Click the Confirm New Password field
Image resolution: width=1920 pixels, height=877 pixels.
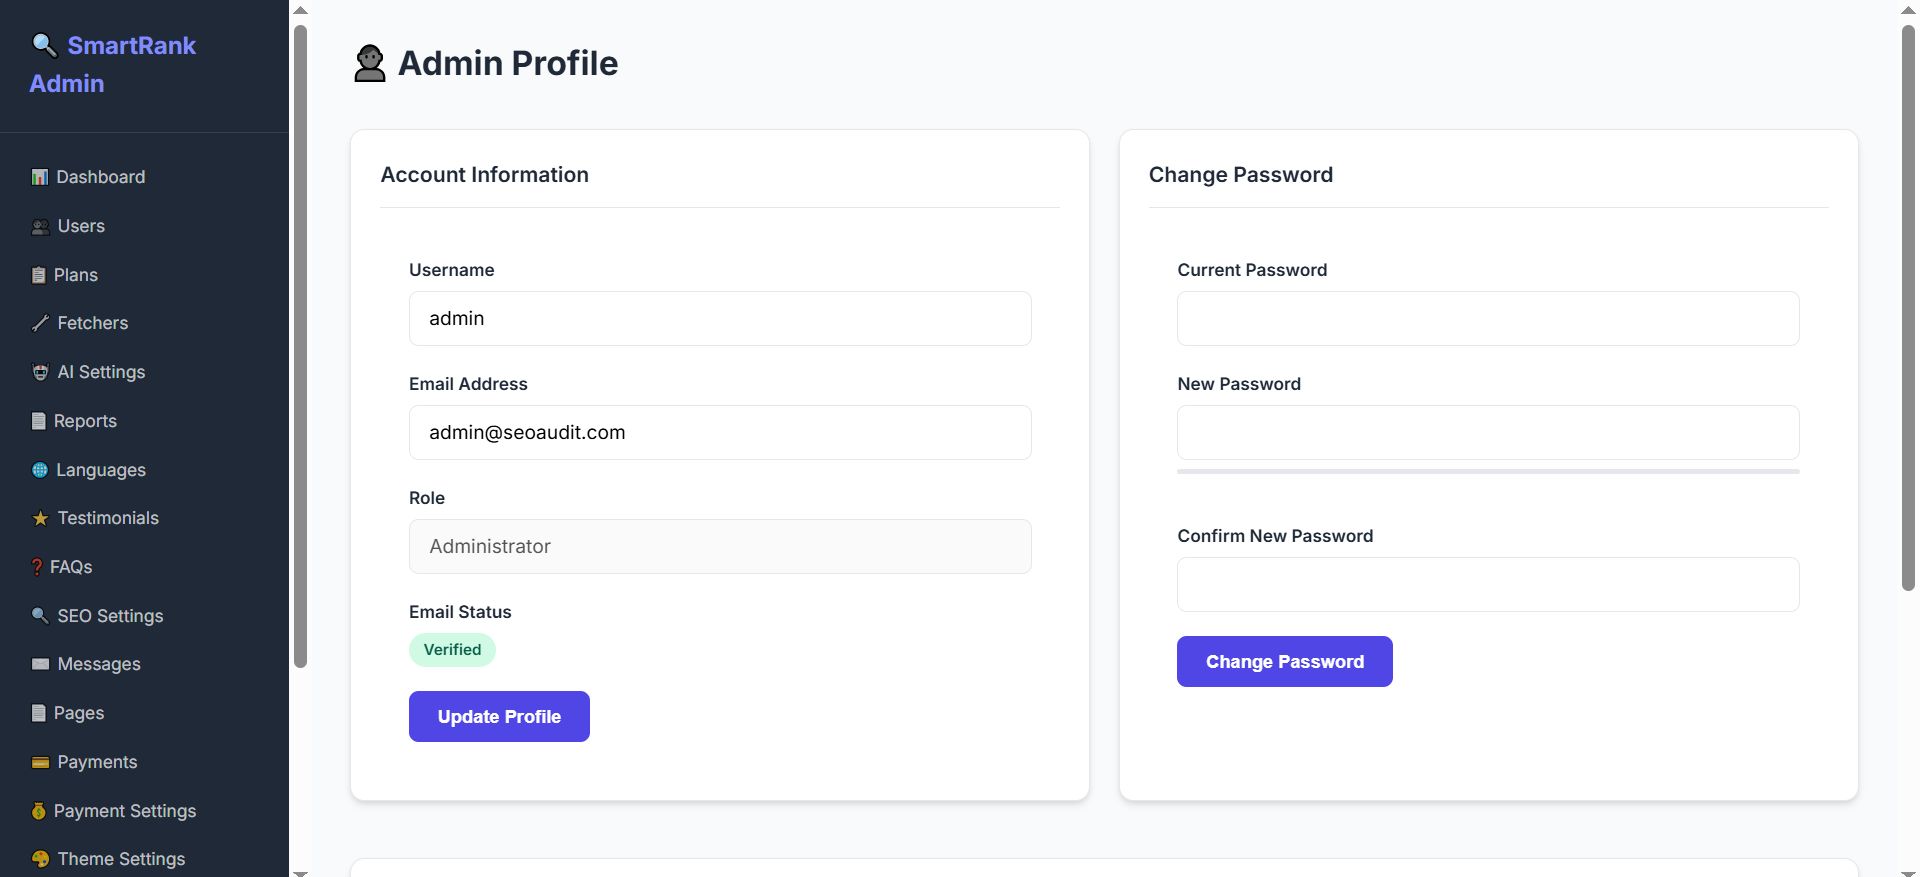(1488, 585)
